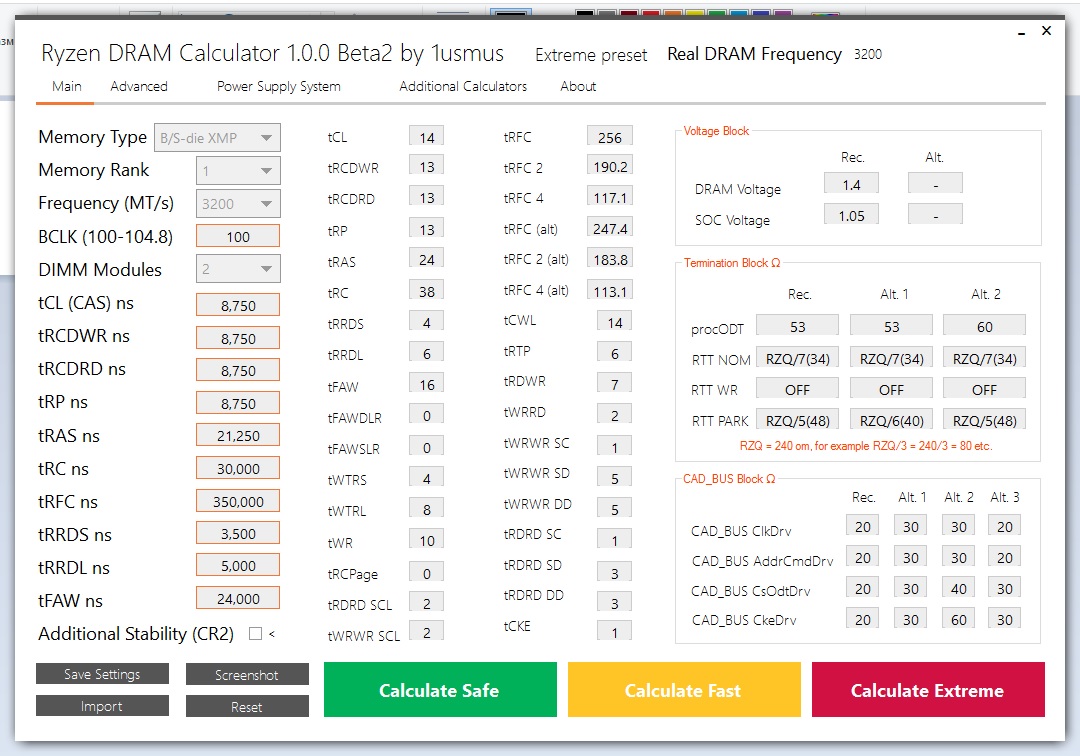This screenshot has height=756, width=1080.
Task: Click the tCL value 14
Action: point(426,137)
